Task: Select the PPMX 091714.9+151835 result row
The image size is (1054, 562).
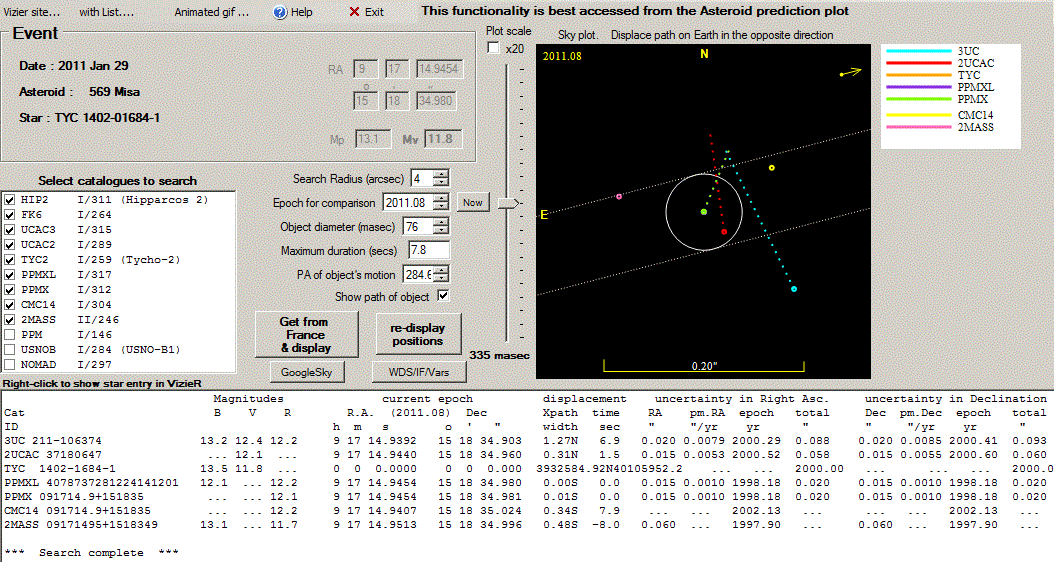Action: pos(525,497)
